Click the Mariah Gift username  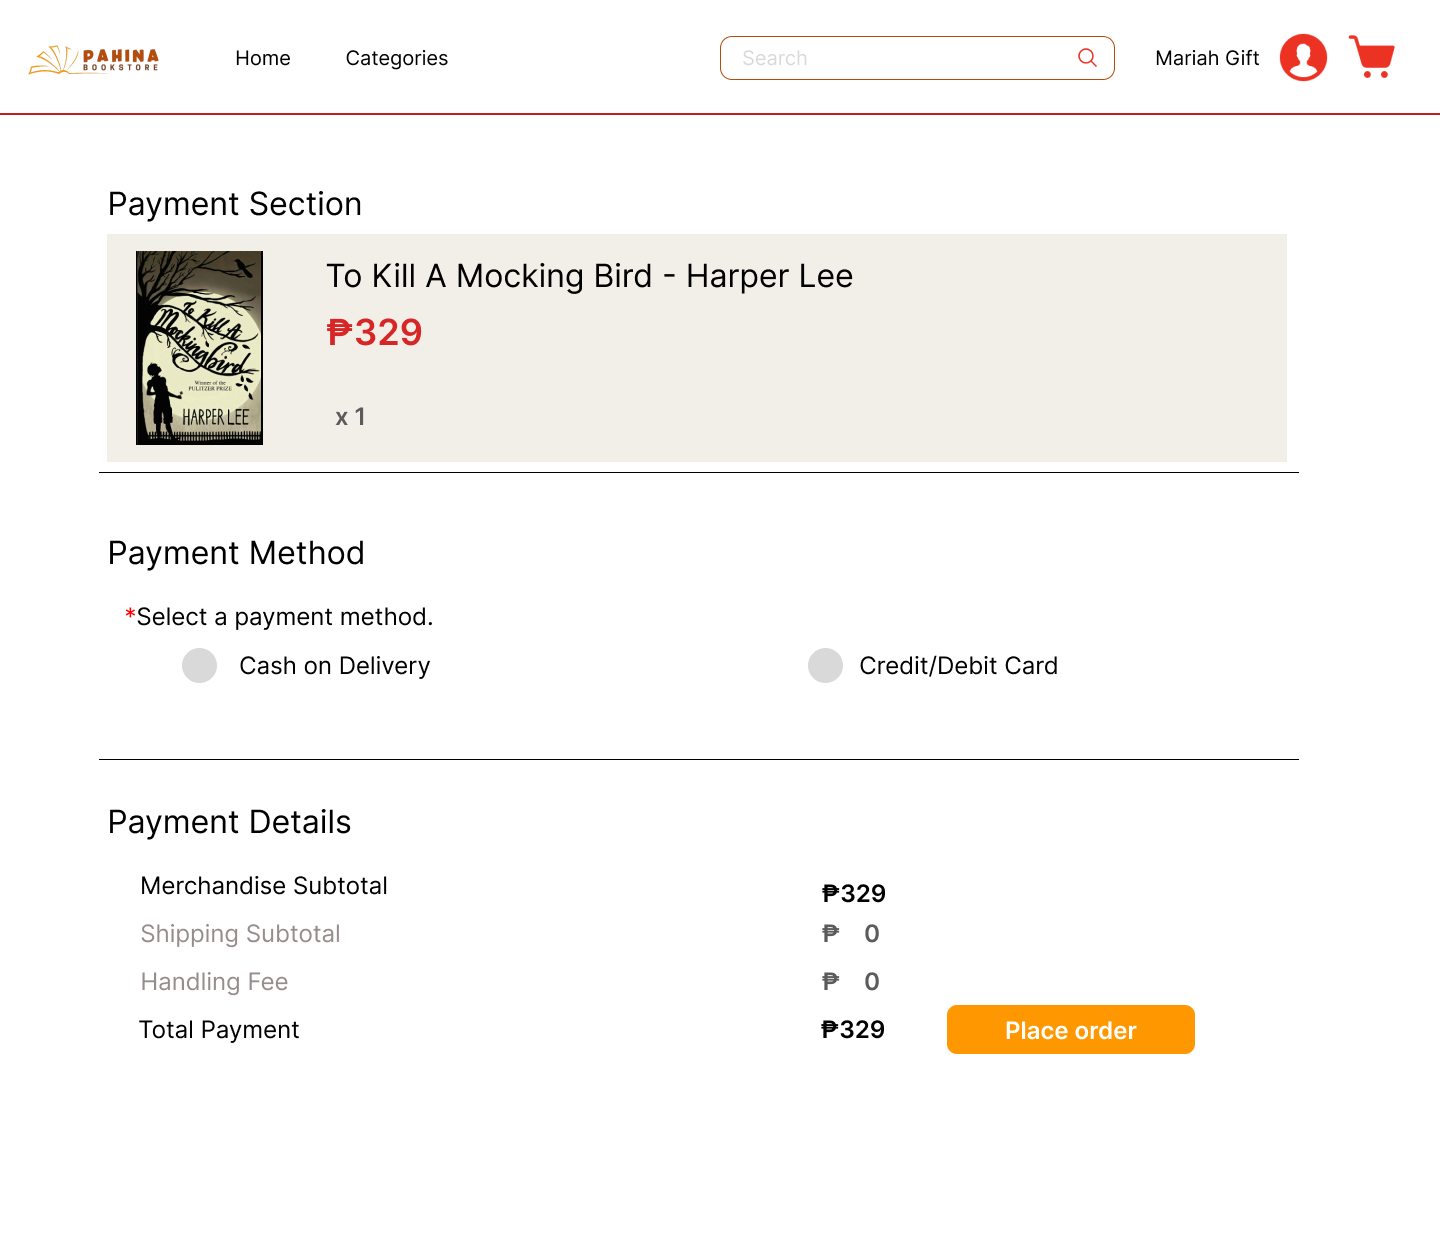pyautogui.click(x=1207, y=58)
